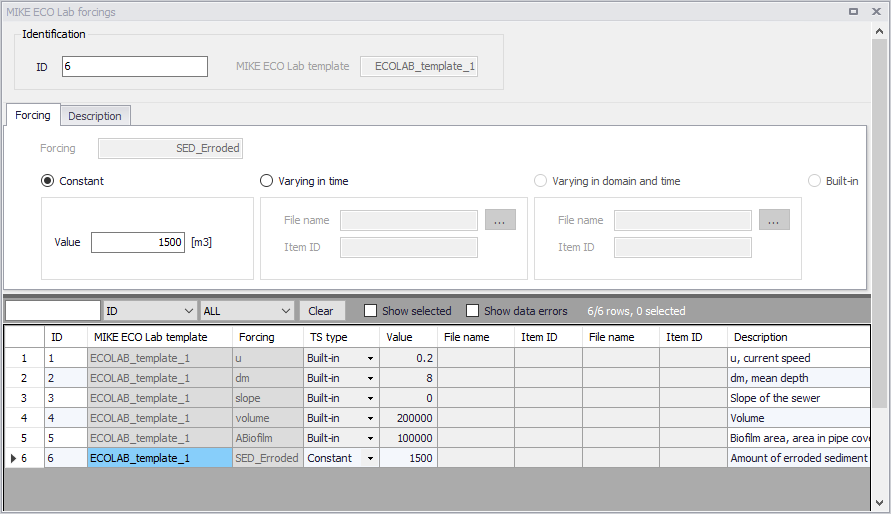Screen dimensions: 891x514
Task: Open the ALL filter dropdown
Action: pyautogui.click(x=285, y=311)
